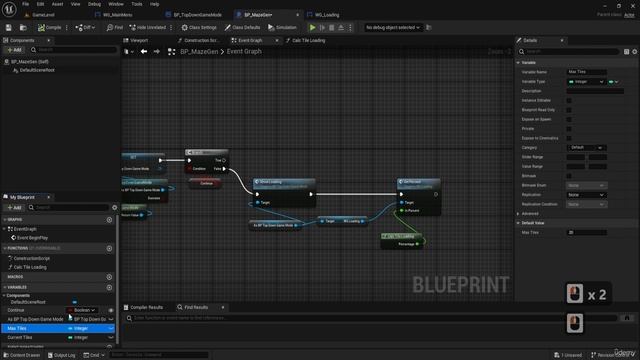Click the Unreal Engine logo icon

pyautogui.click(x=9, y=9)
